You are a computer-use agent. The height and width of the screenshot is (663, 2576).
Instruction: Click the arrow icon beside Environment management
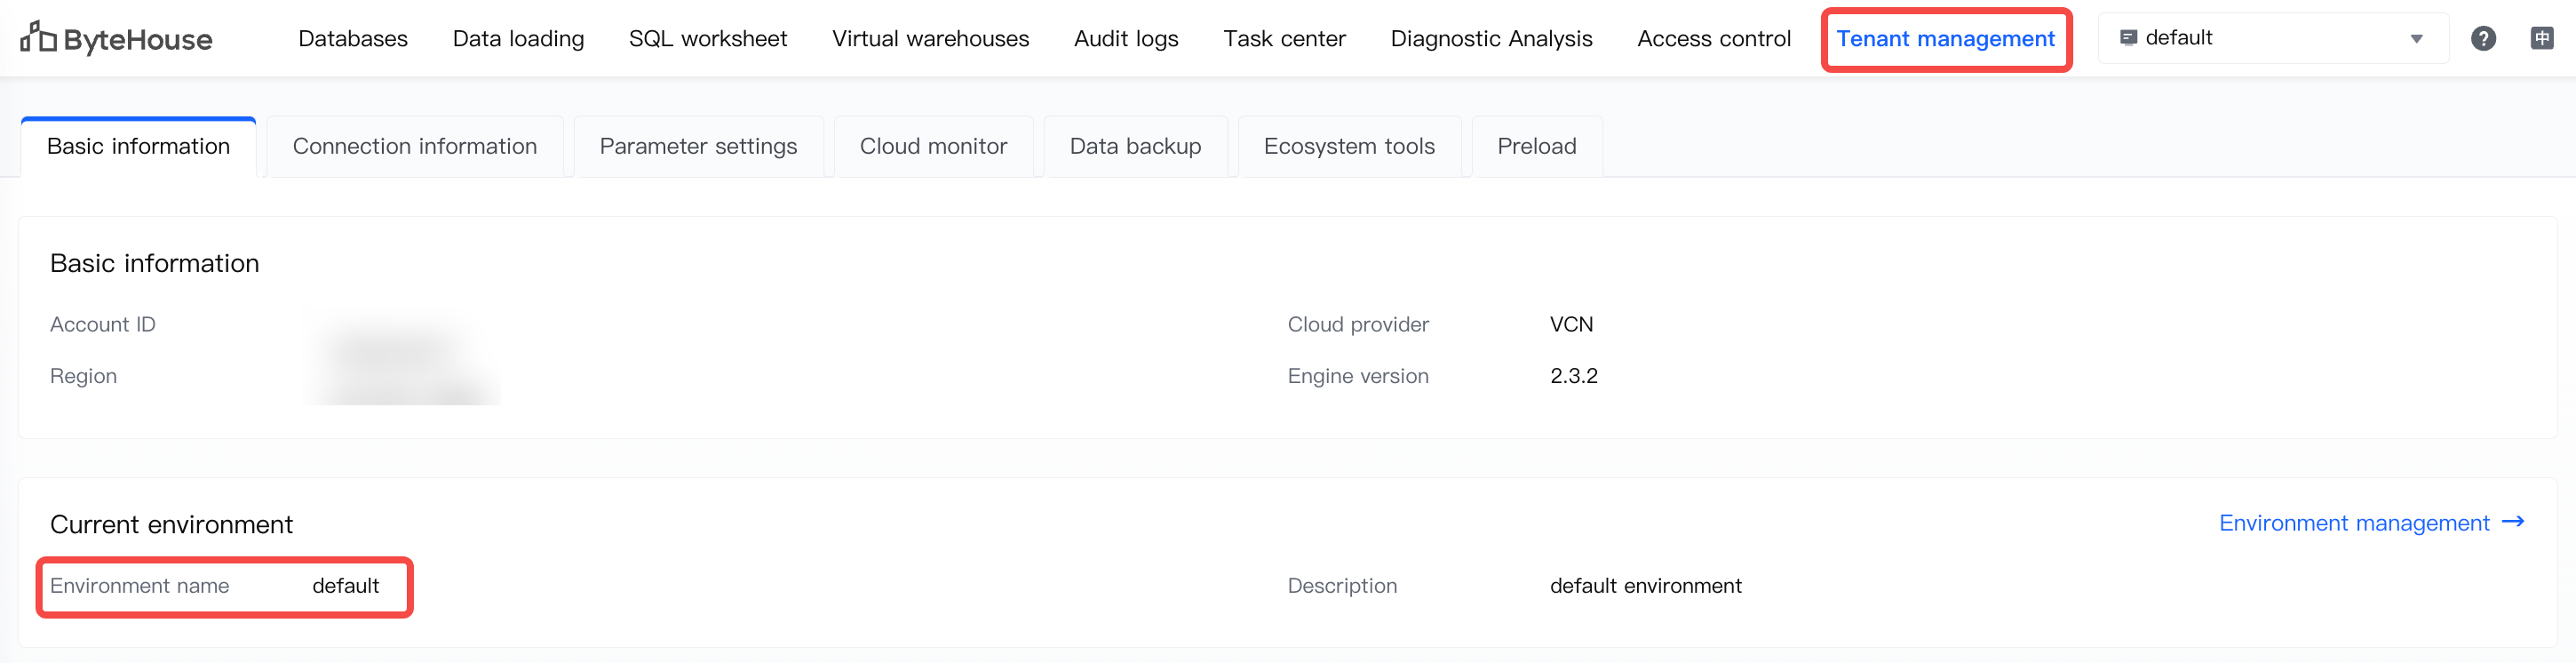point(2513,522)
